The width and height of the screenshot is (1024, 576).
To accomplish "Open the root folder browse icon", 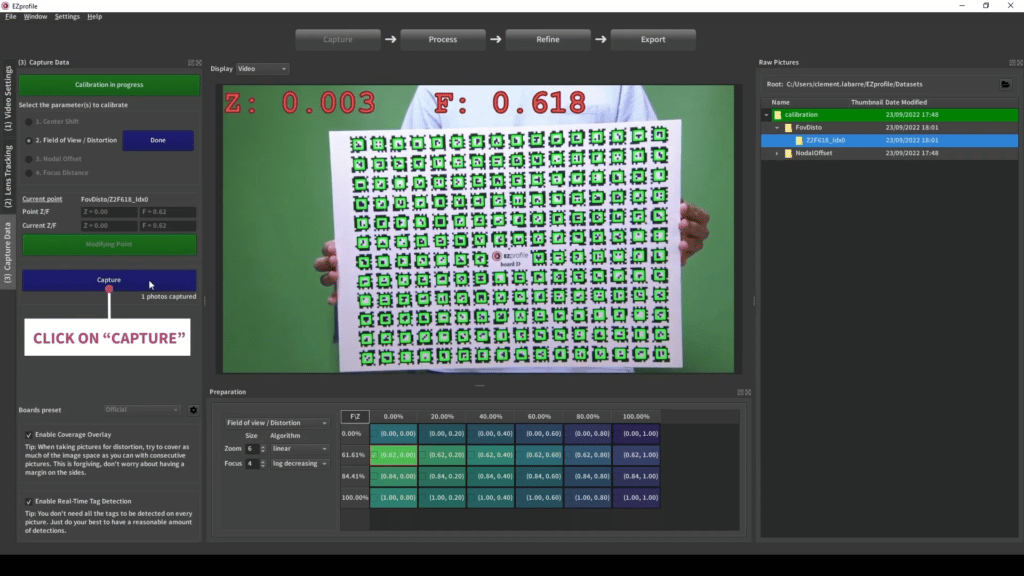I will pos(1005,84).
